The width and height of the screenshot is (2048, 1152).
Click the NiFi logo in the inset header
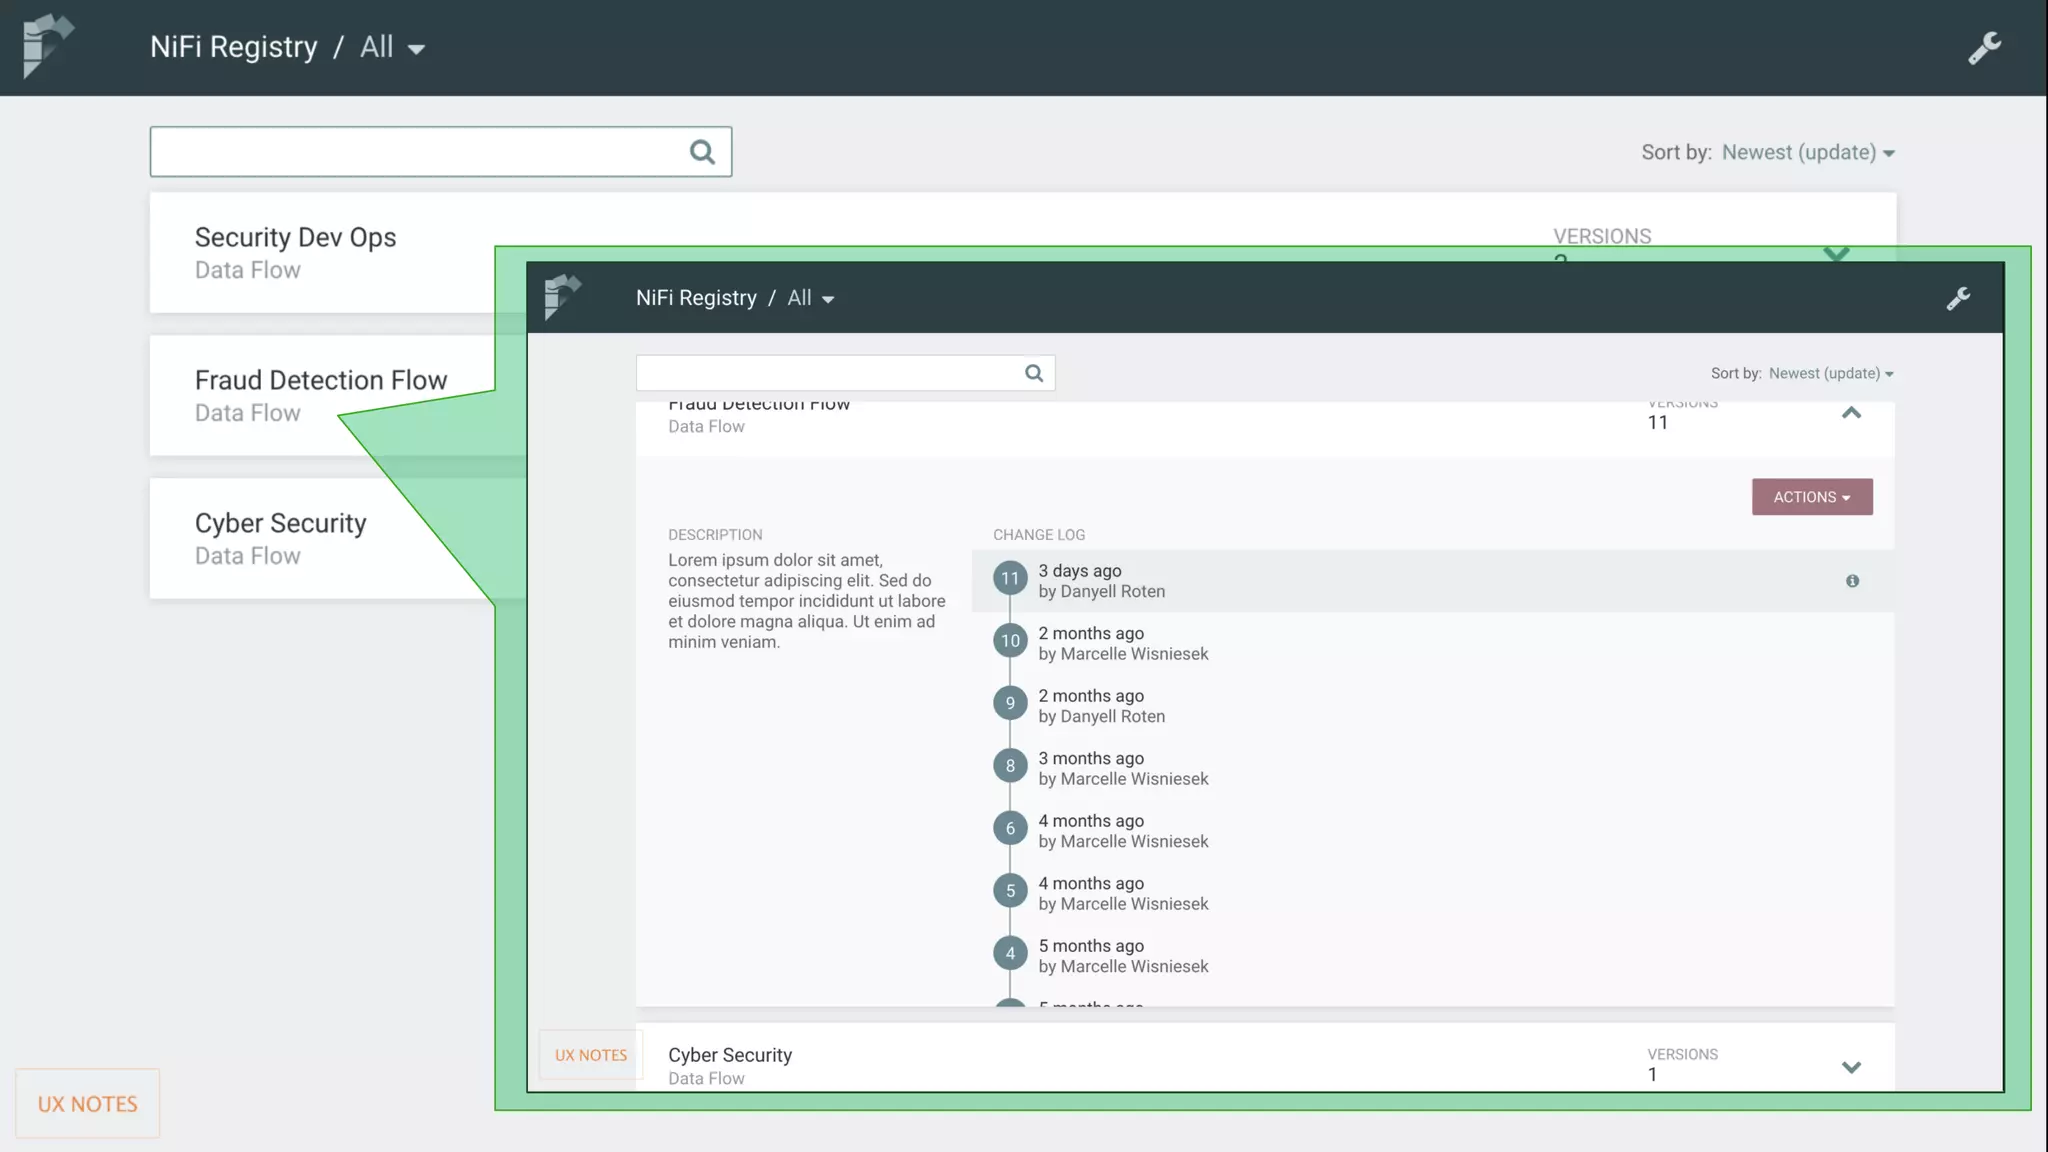click(x=562, y=297)
